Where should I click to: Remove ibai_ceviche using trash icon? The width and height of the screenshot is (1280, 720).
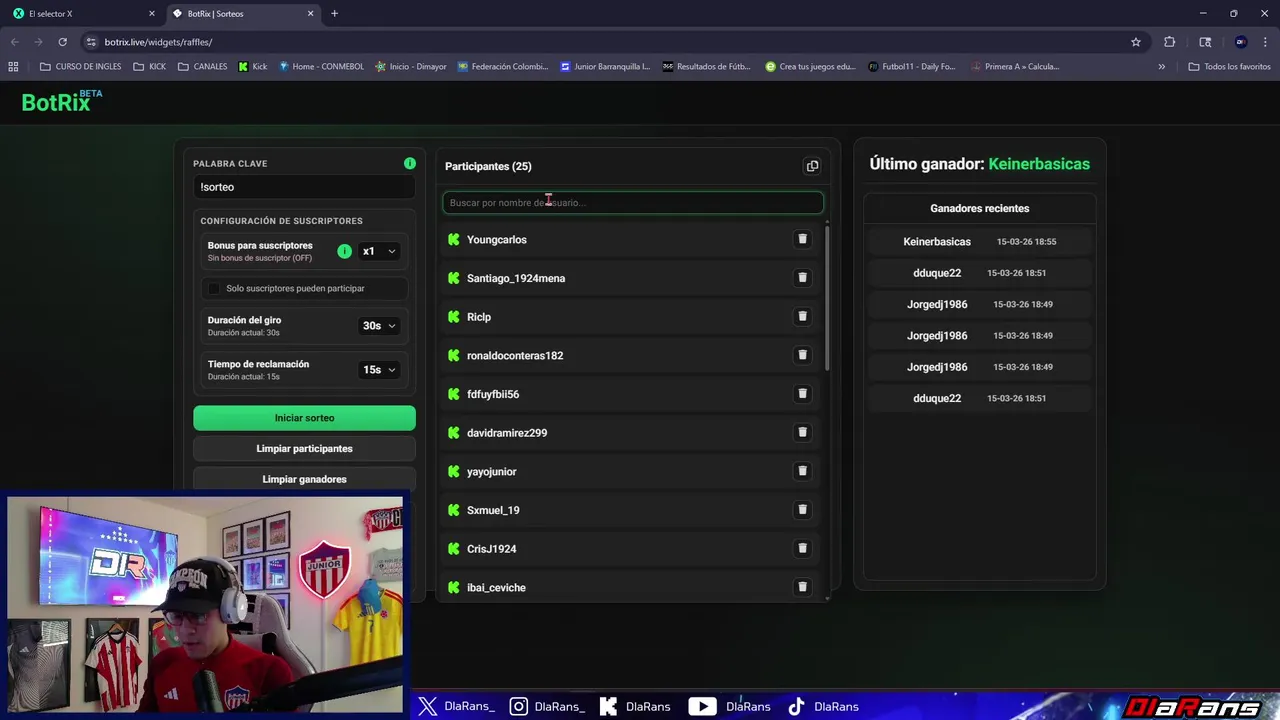pos(802,587)
